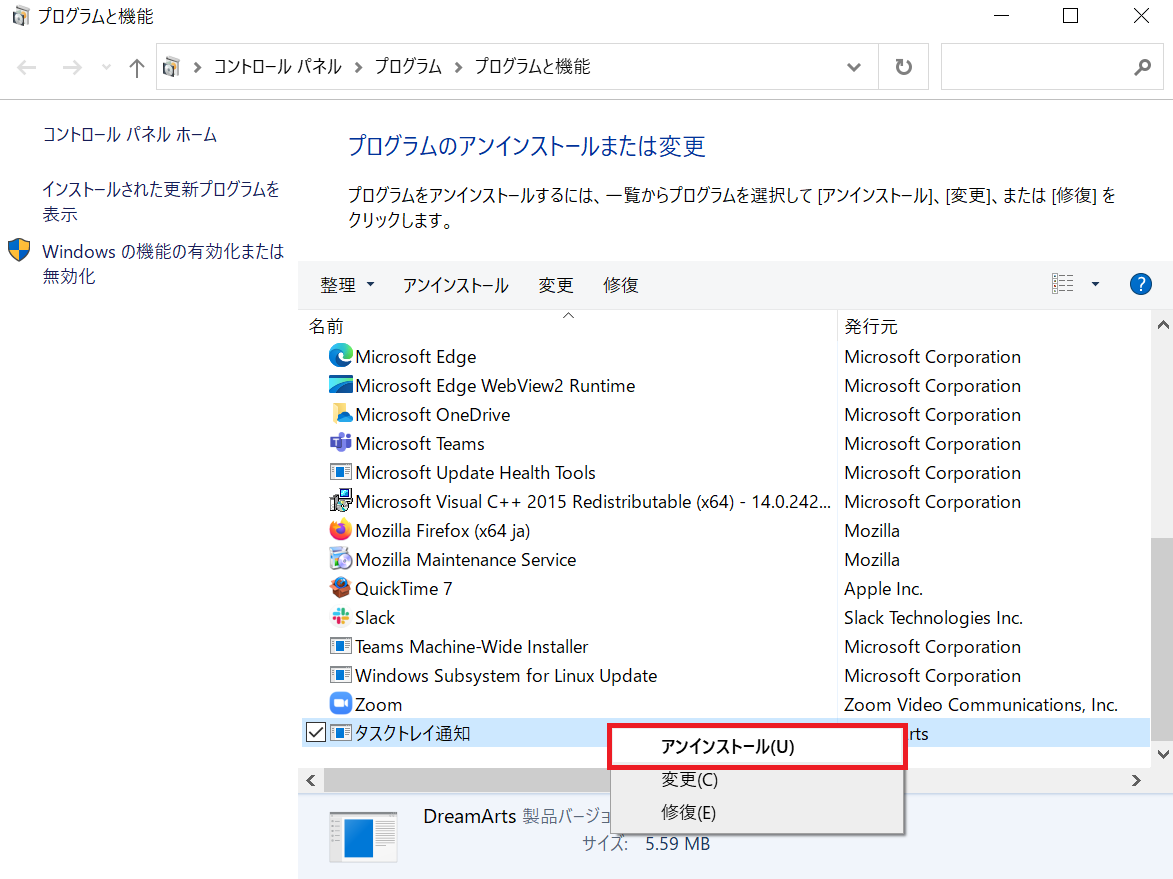Choose アンインストール(U) from the context menu

click(x=757, y=746)
